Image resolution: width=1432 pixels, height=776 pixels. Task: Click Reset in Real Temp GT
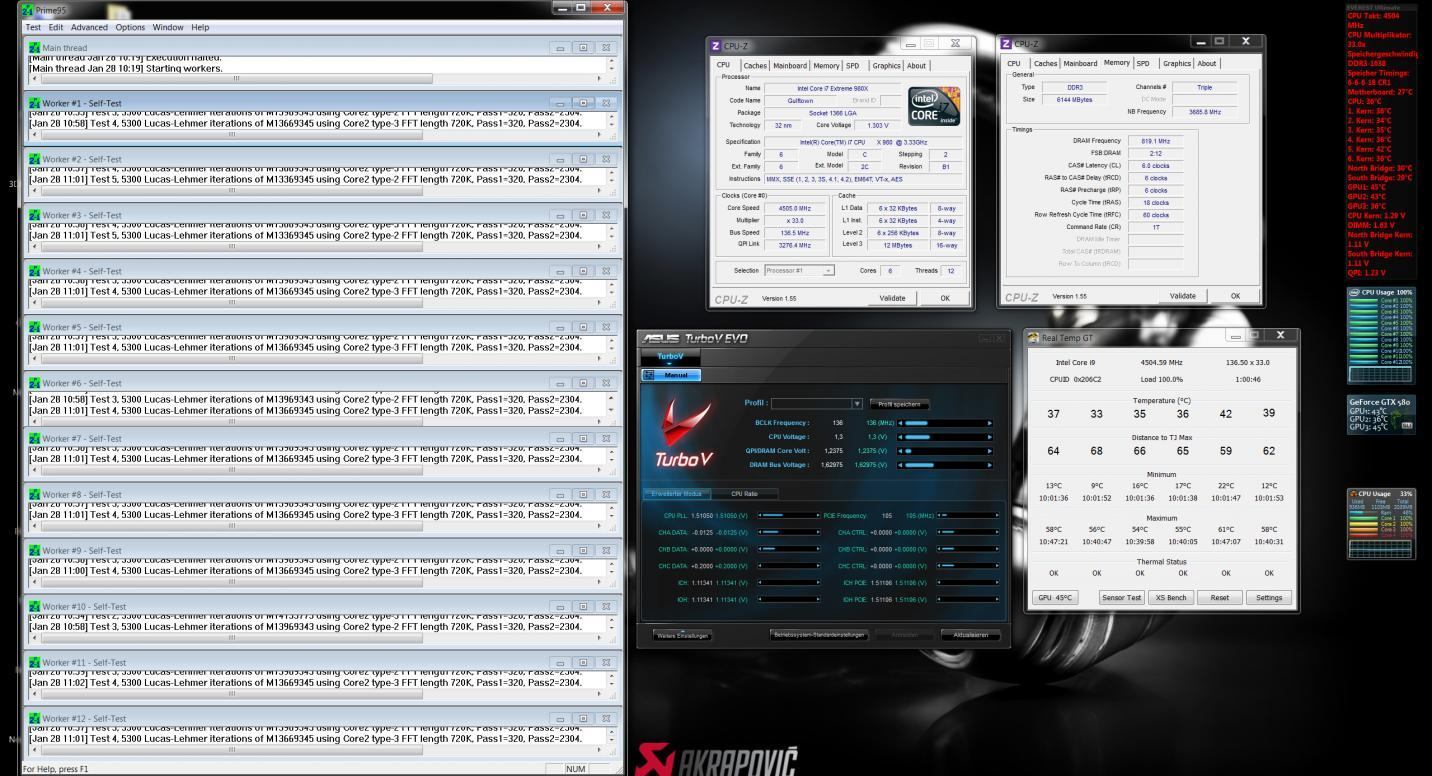[1219, 597]
